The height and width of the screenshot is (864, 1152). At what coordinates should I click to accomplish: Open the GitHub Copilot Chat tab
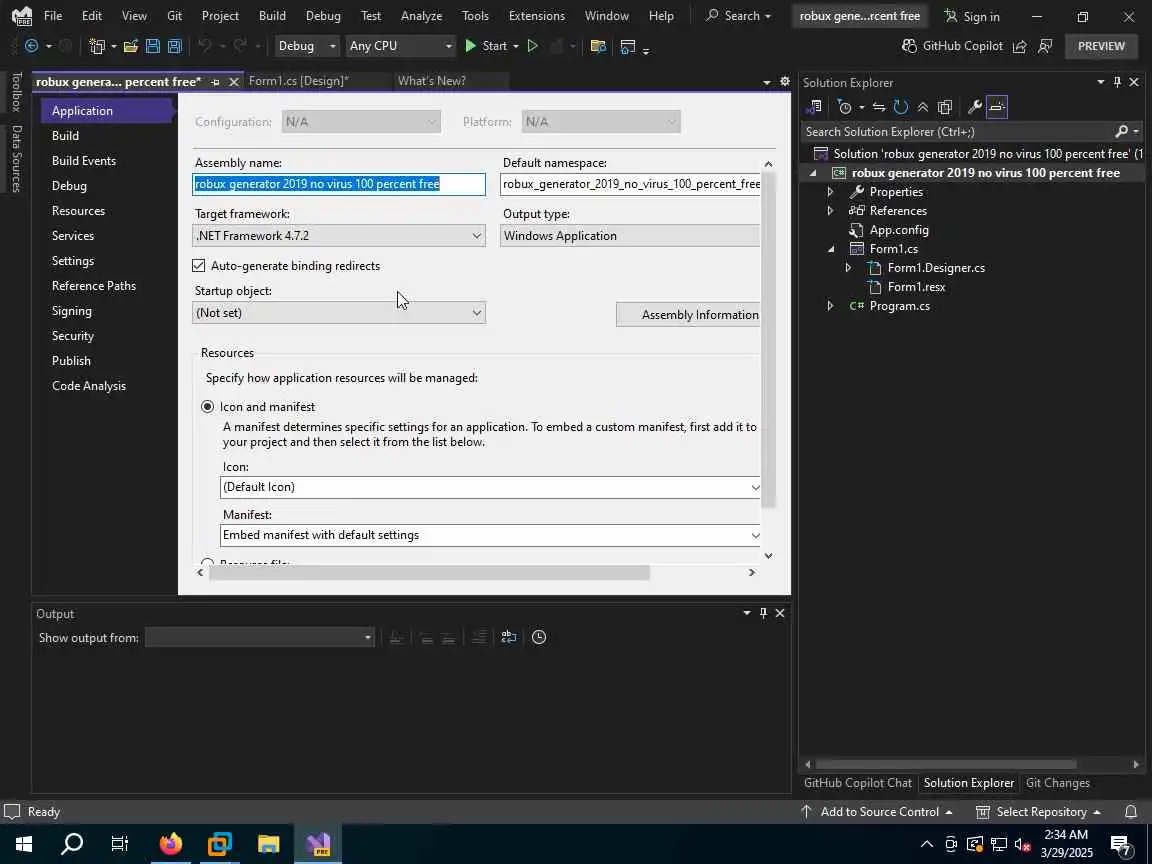pyautogui.click(x=857, y=782)
